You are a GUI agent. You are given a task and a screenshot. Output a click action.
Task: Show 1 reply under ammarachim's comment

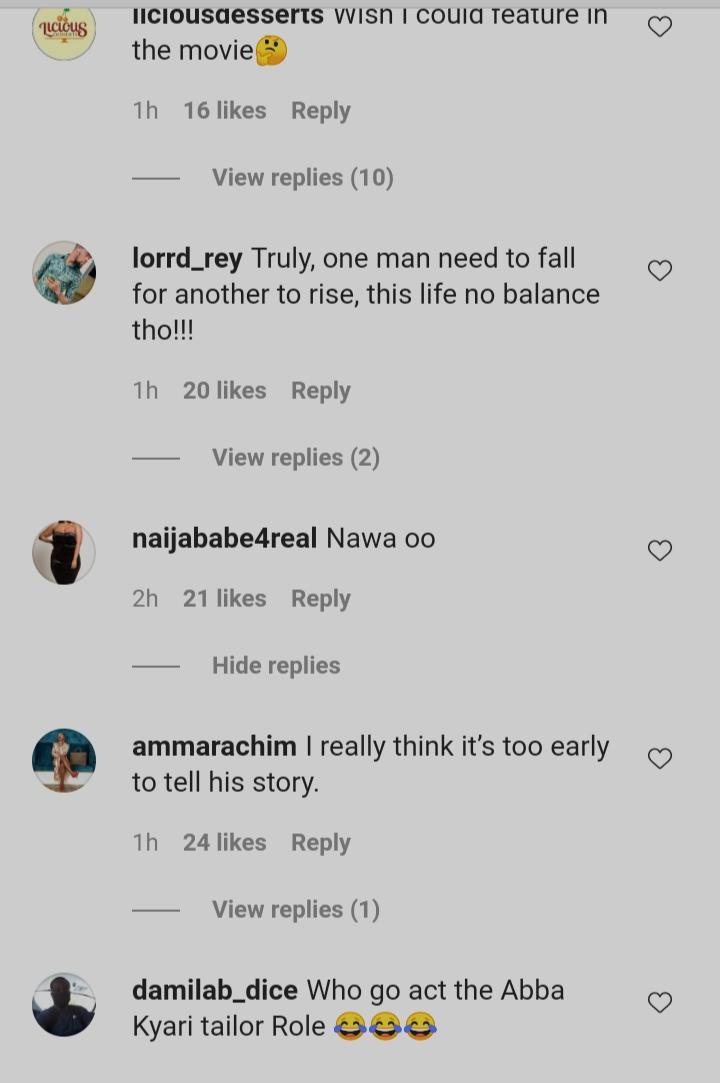[295, 910]
